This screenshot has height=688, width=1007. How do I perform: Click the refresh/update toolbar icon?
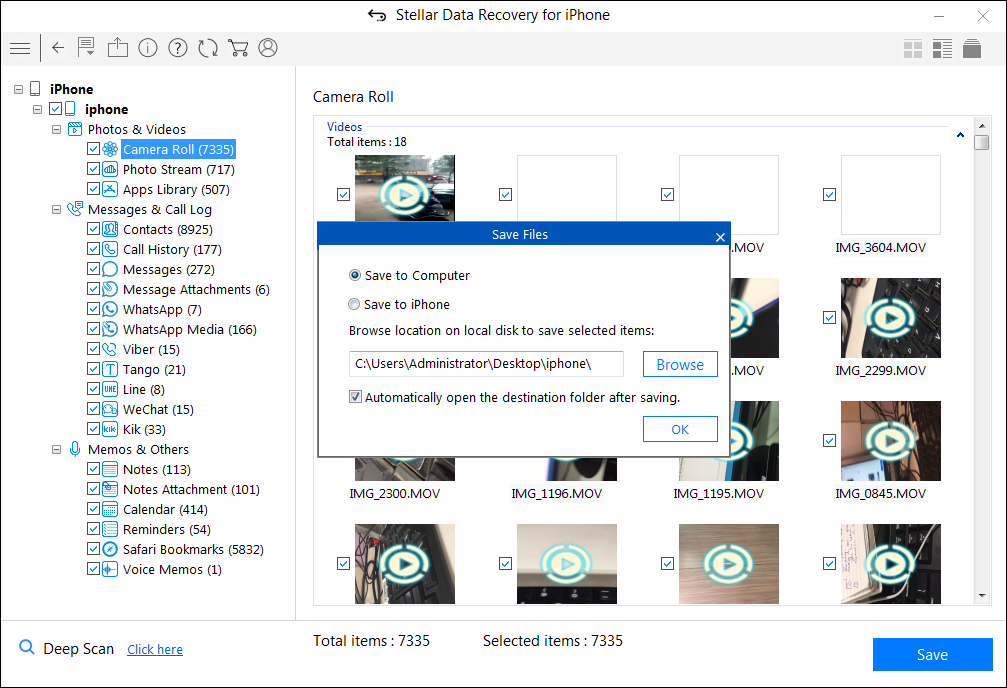click(208, 48)
